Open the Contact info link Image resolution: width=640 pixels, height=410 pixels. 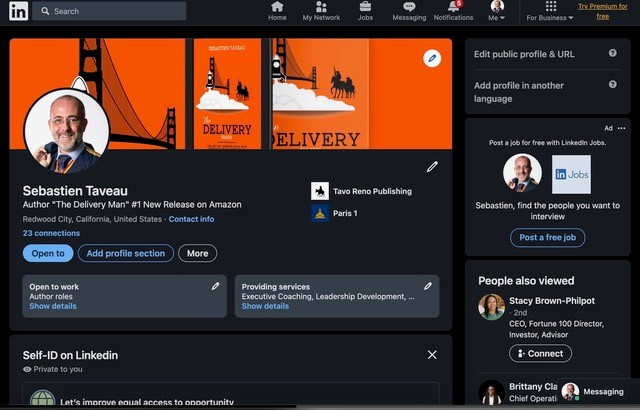[x=191, y=219]
